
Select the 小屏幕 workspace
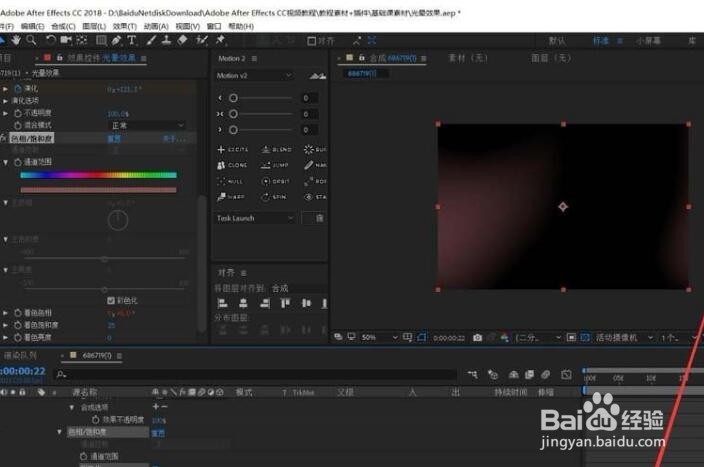pos(648,41)
